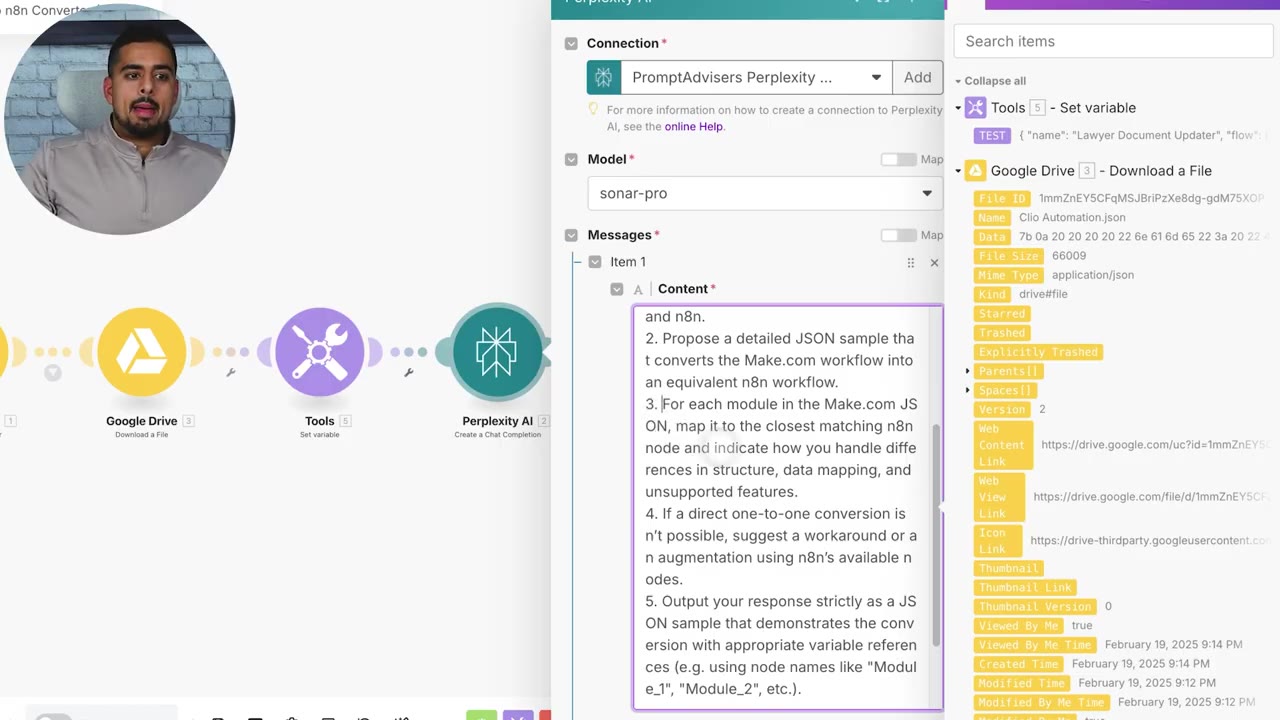Viewport: 1280px width, 720px height.
Task: Toggle the Content field checkbox
Action: (617, 289)
